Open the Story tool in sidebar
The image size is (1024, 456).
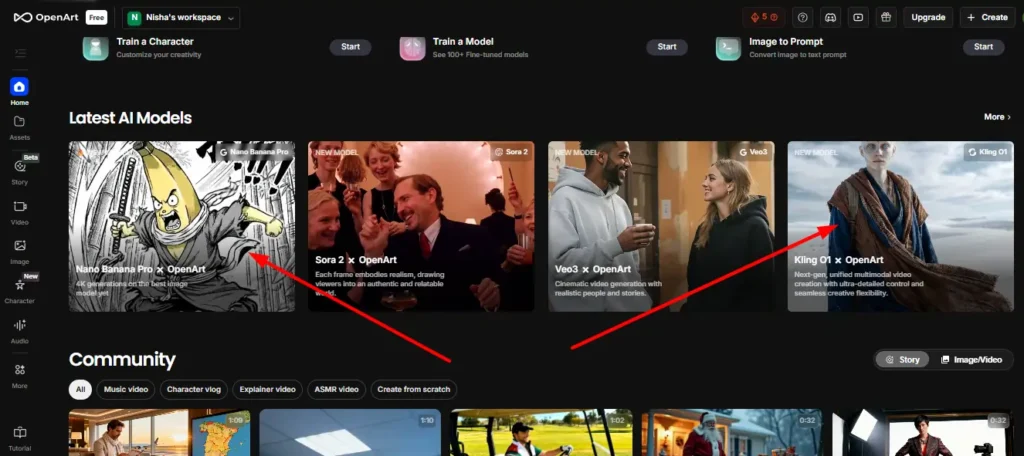pos(19,169)
